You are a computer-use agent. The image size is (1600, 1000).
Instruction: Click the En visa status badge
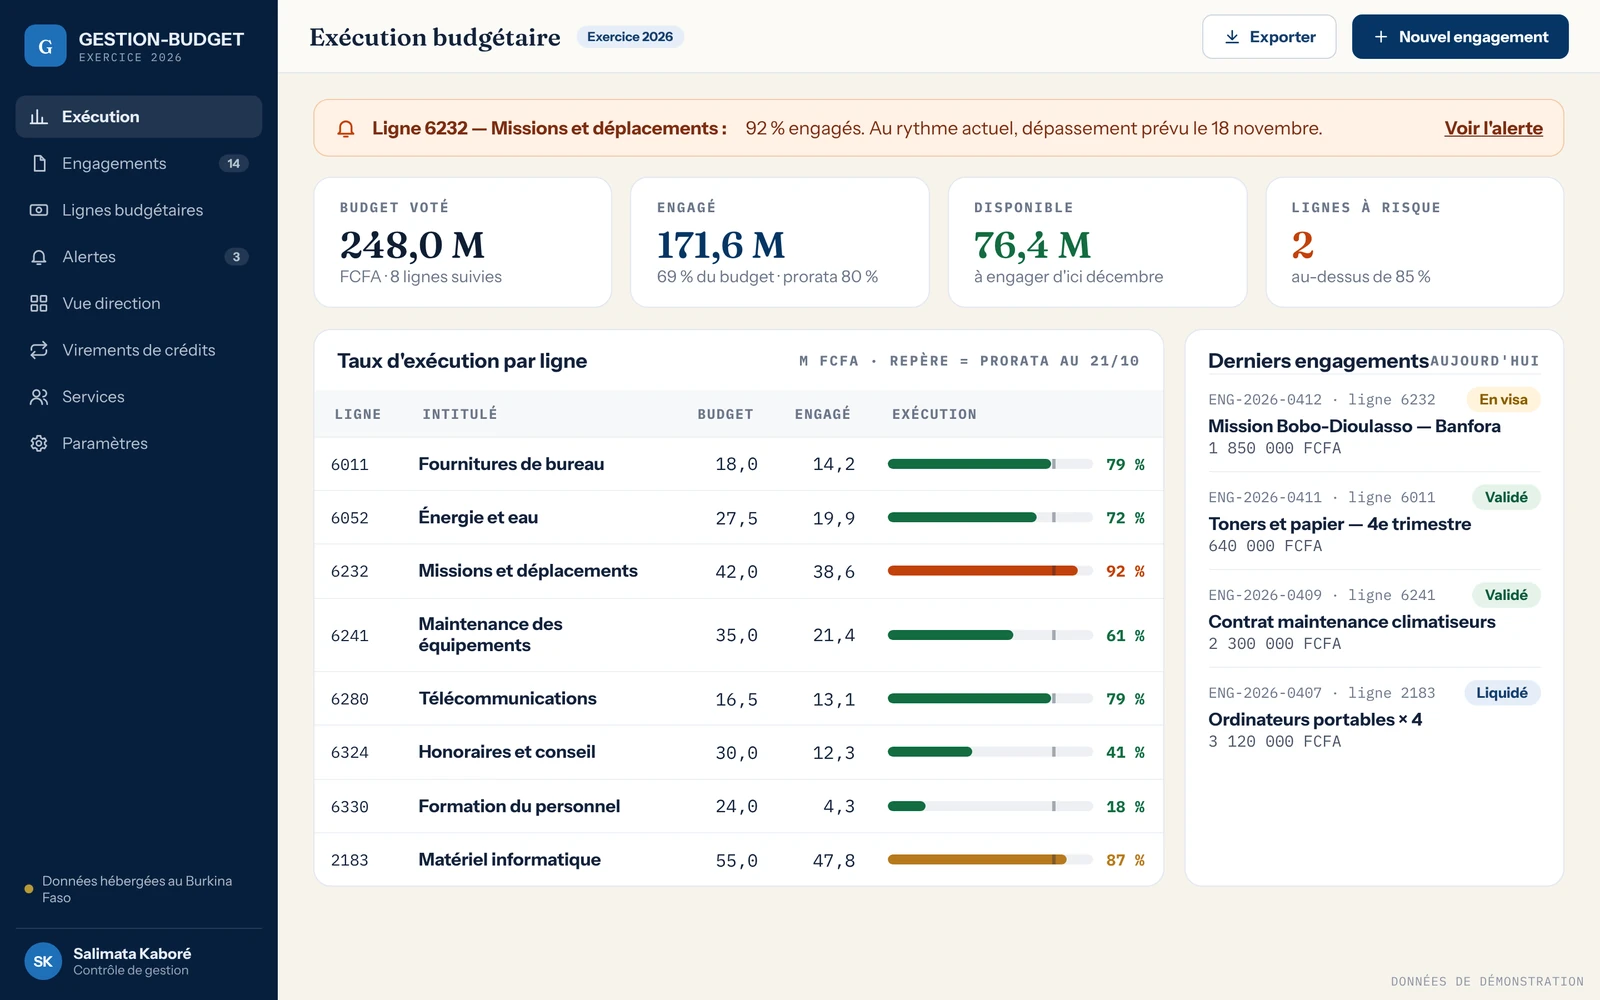click(x=1503, y=400)
